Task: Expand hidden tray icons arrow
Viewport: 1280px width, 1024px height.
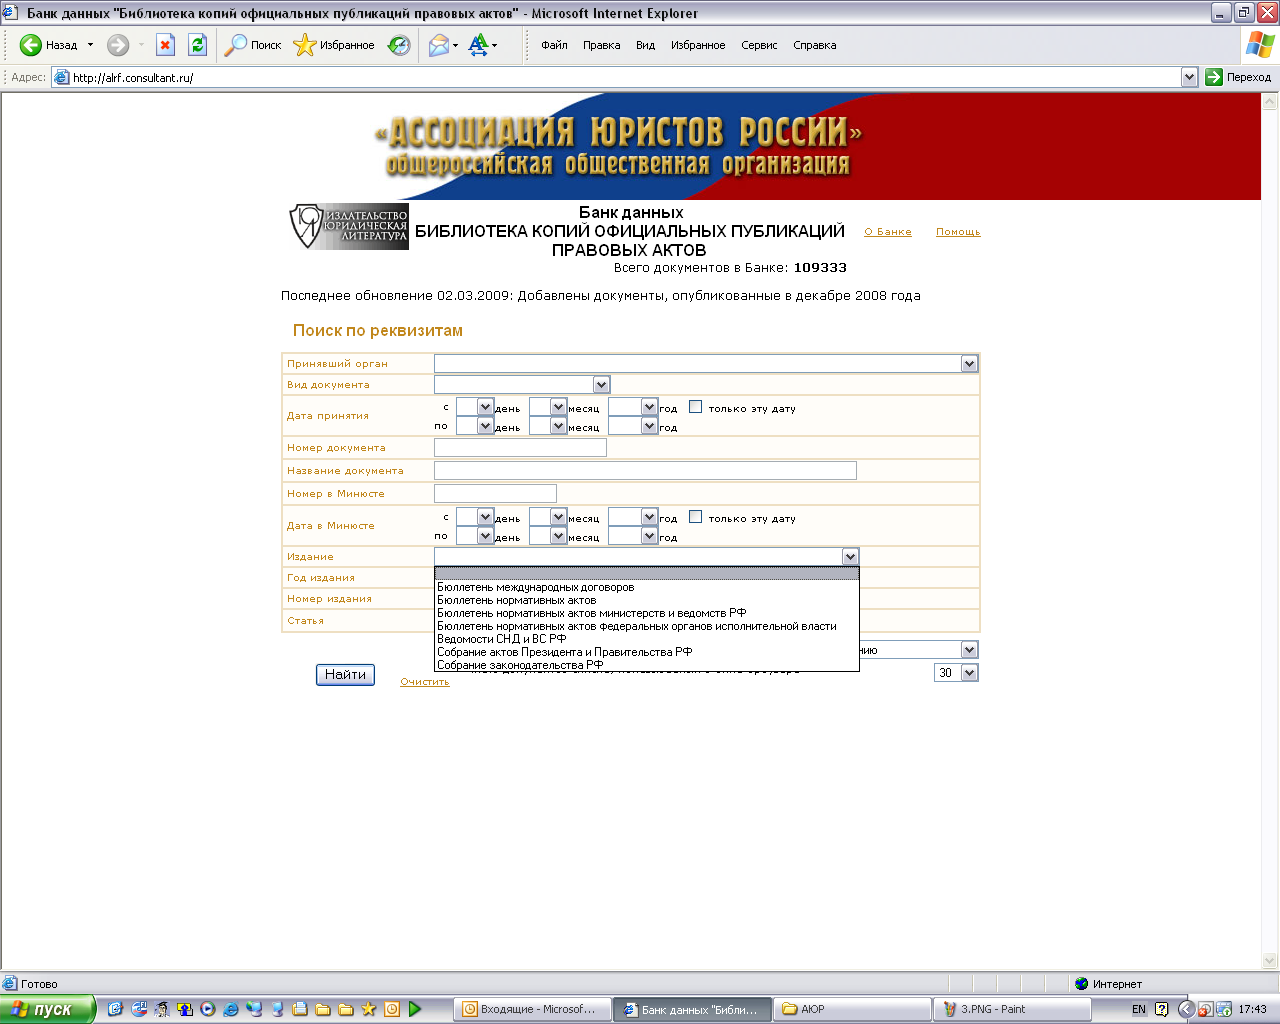Action: click(1186, 1009)
